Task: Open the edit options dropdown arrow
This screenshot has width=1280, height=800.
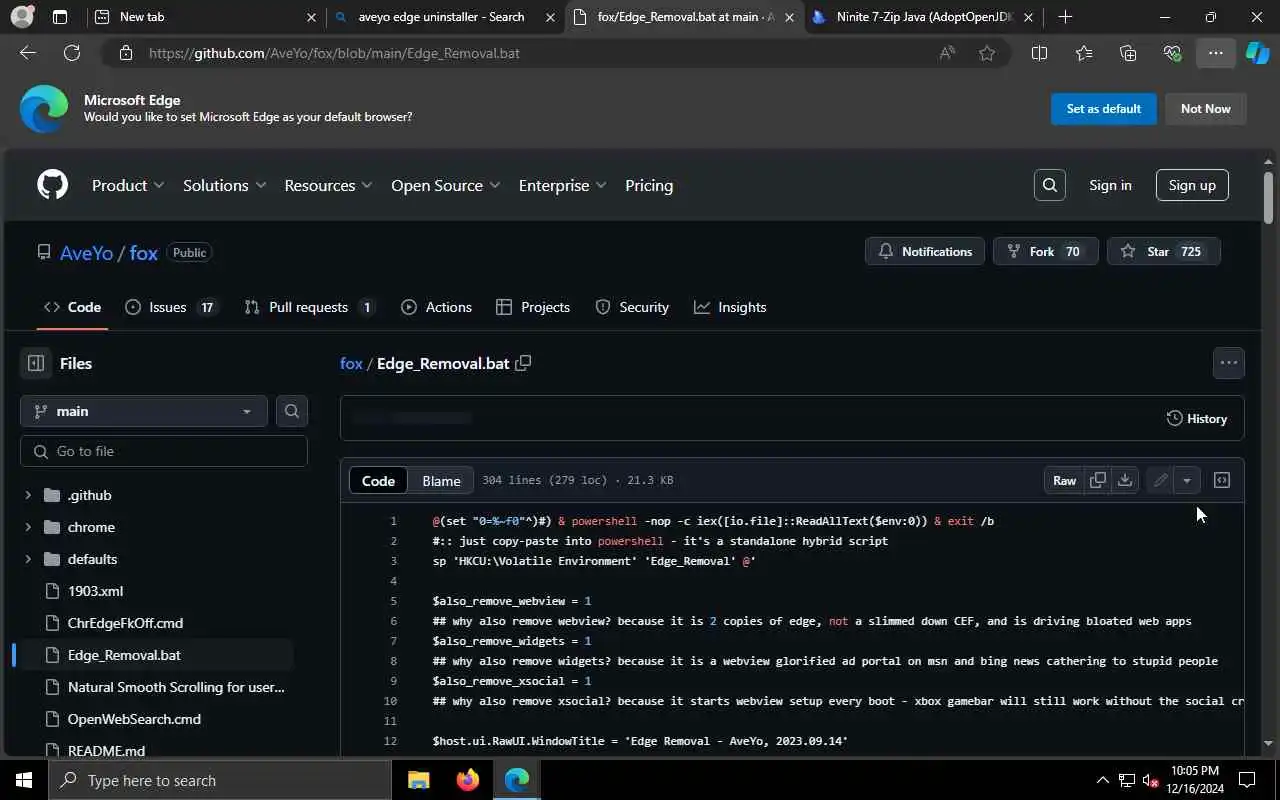Action: point(1187,480)
